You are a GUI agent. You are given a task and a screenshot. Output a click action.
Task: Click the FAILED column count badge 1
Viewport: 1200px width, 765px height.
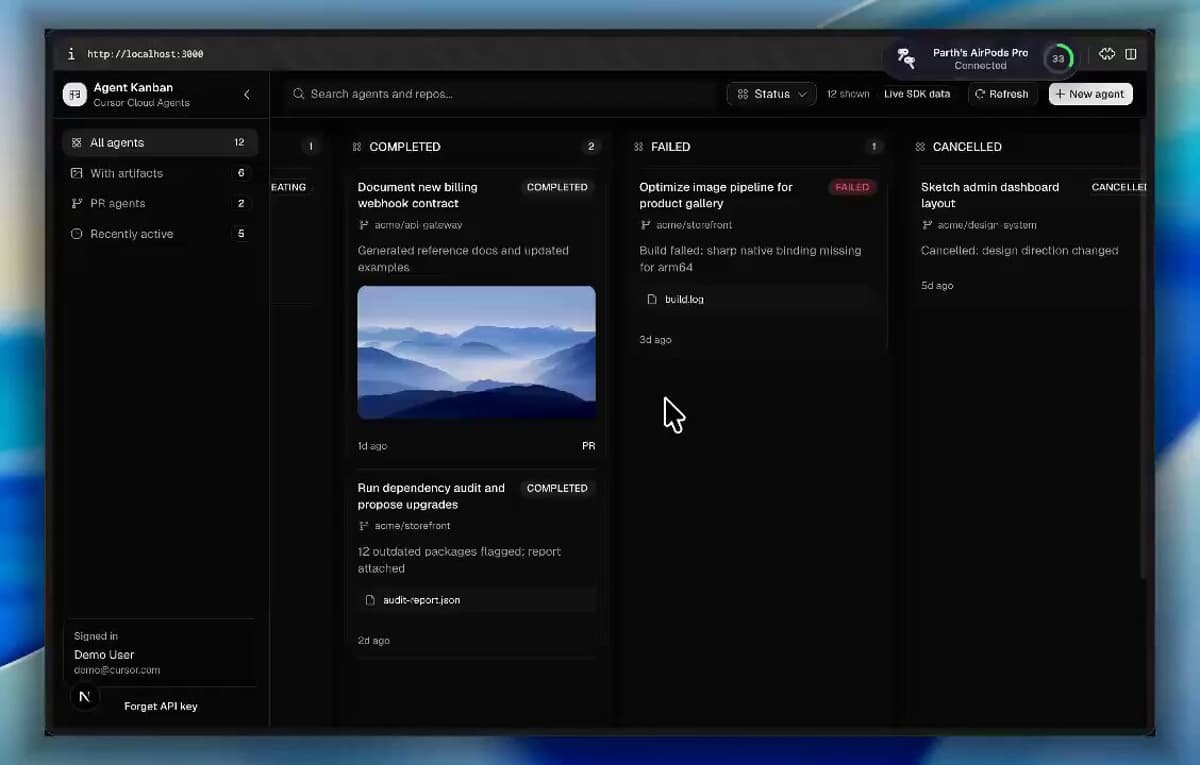click(873, 147)
